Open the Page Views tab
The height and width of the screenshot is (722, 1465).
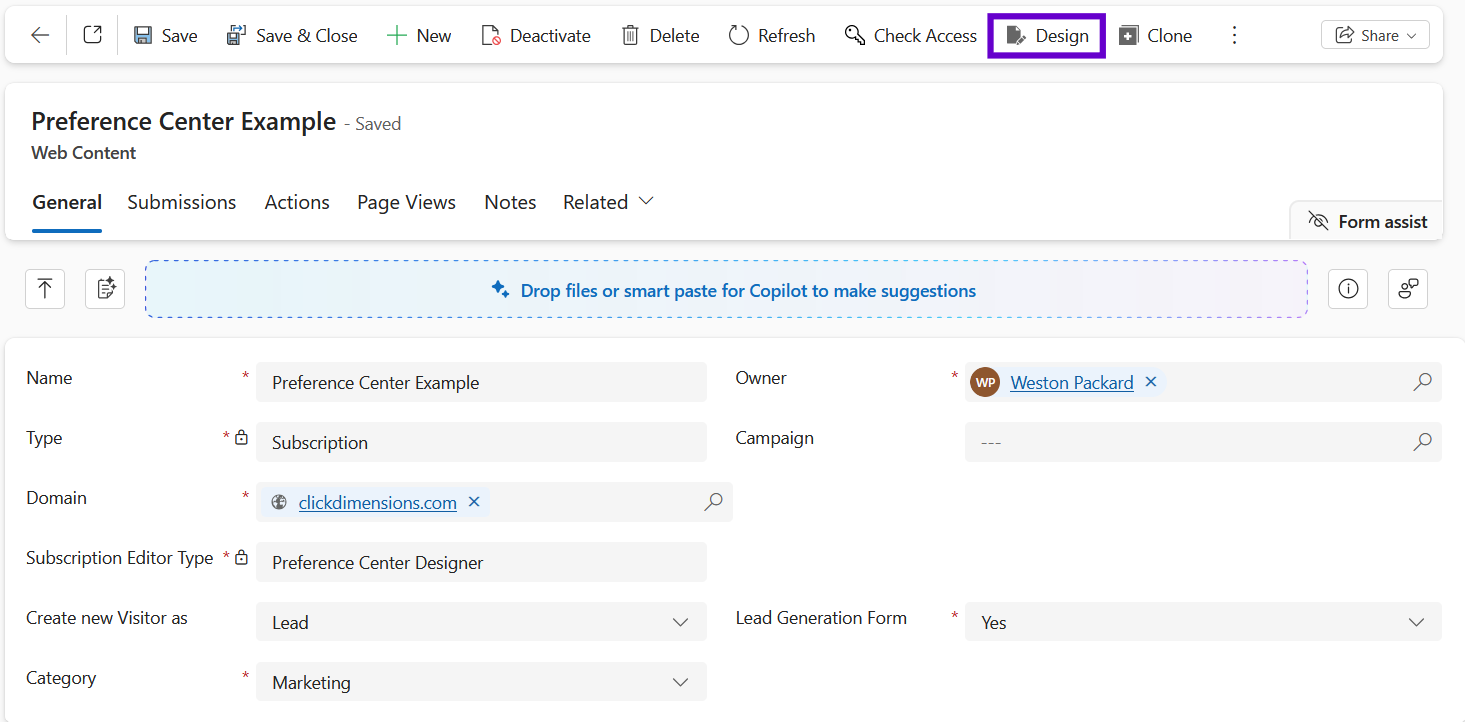click(x=406, y=203)
